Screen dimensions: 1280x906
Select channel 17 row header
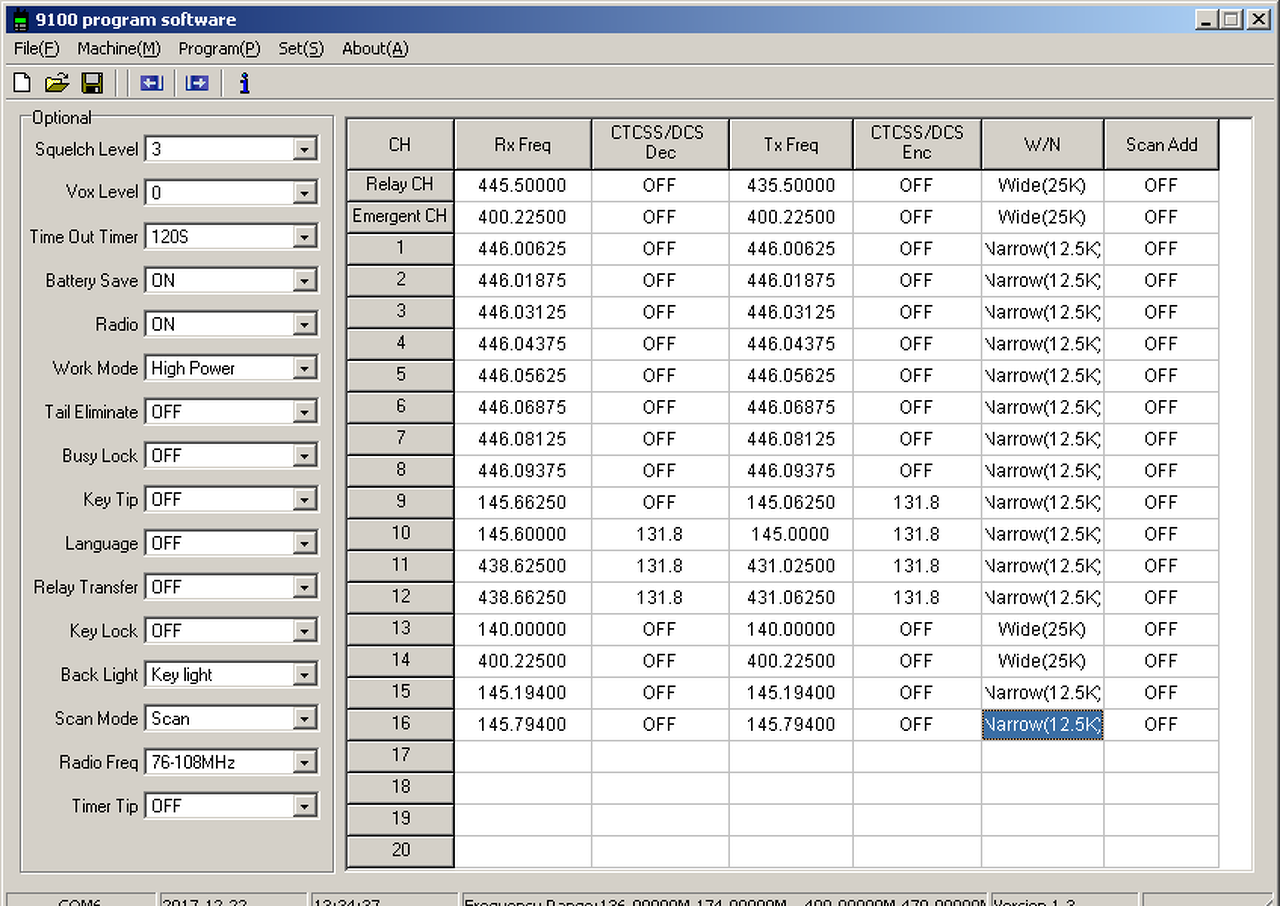(x=400, y=756)
